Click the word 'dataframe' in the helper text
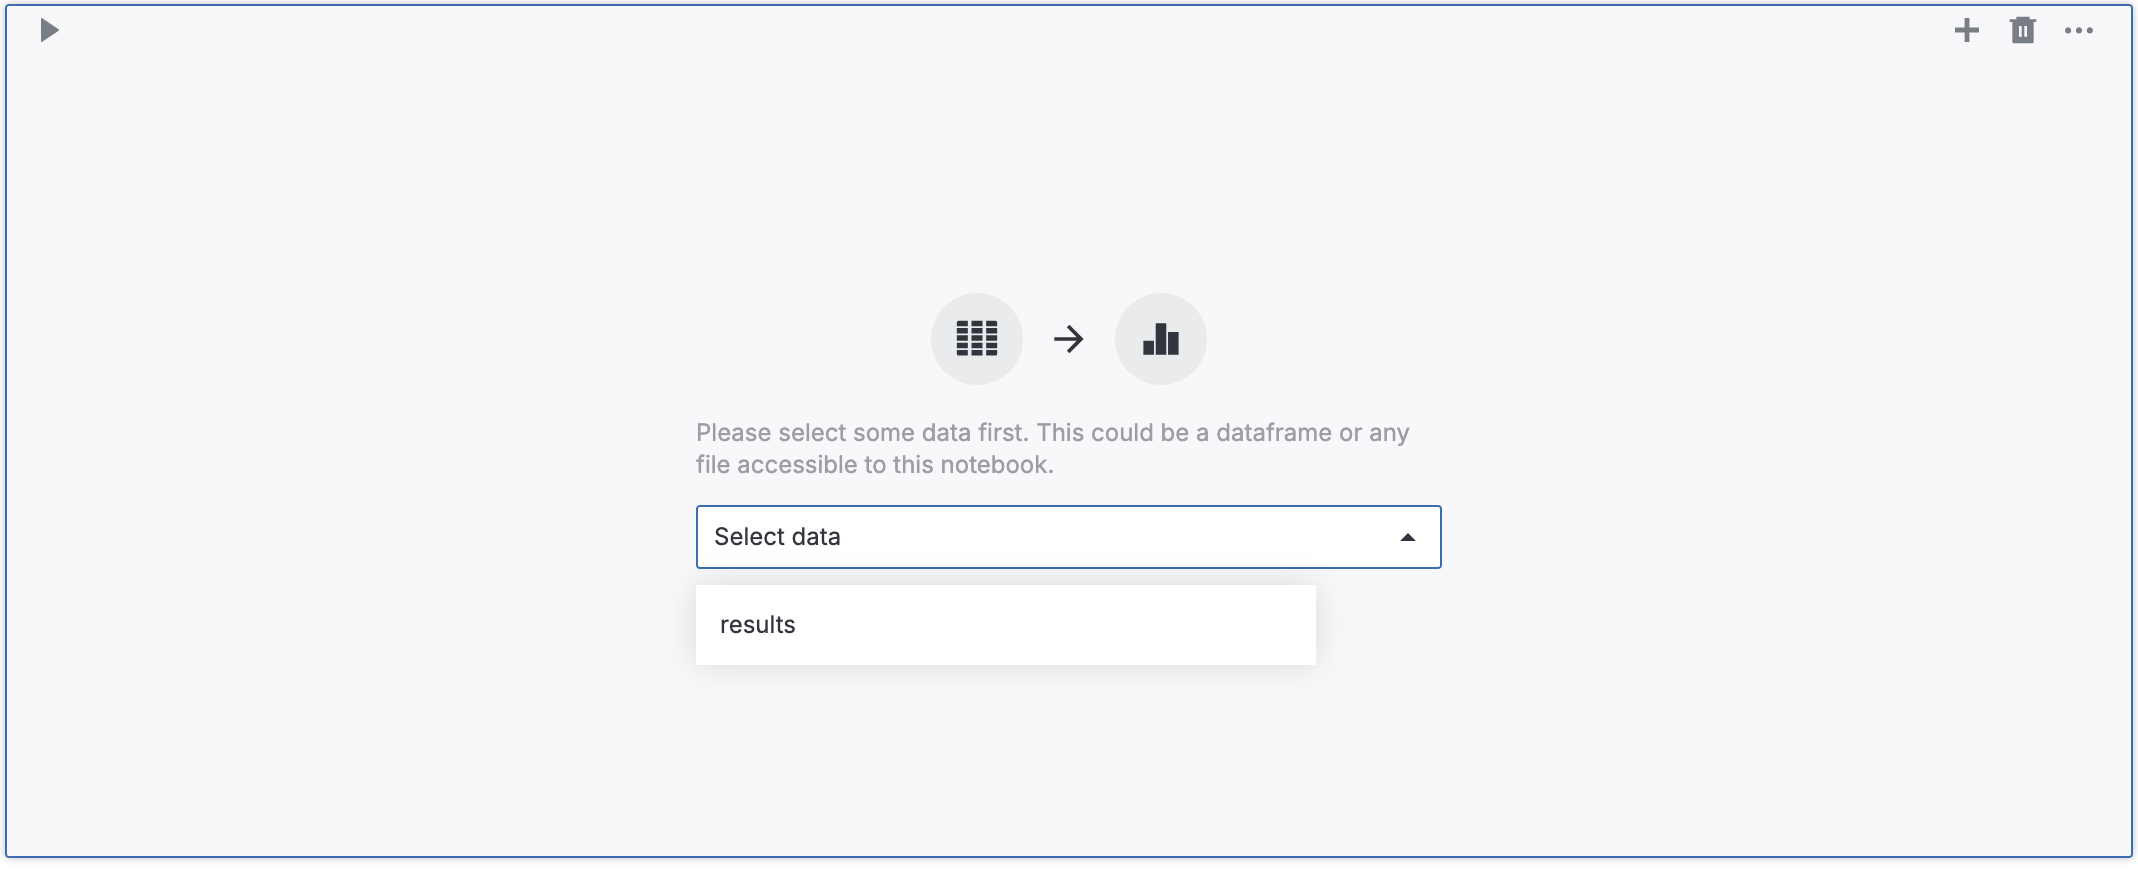Viewport: 2138px width, 872px height. point(1273,433)
